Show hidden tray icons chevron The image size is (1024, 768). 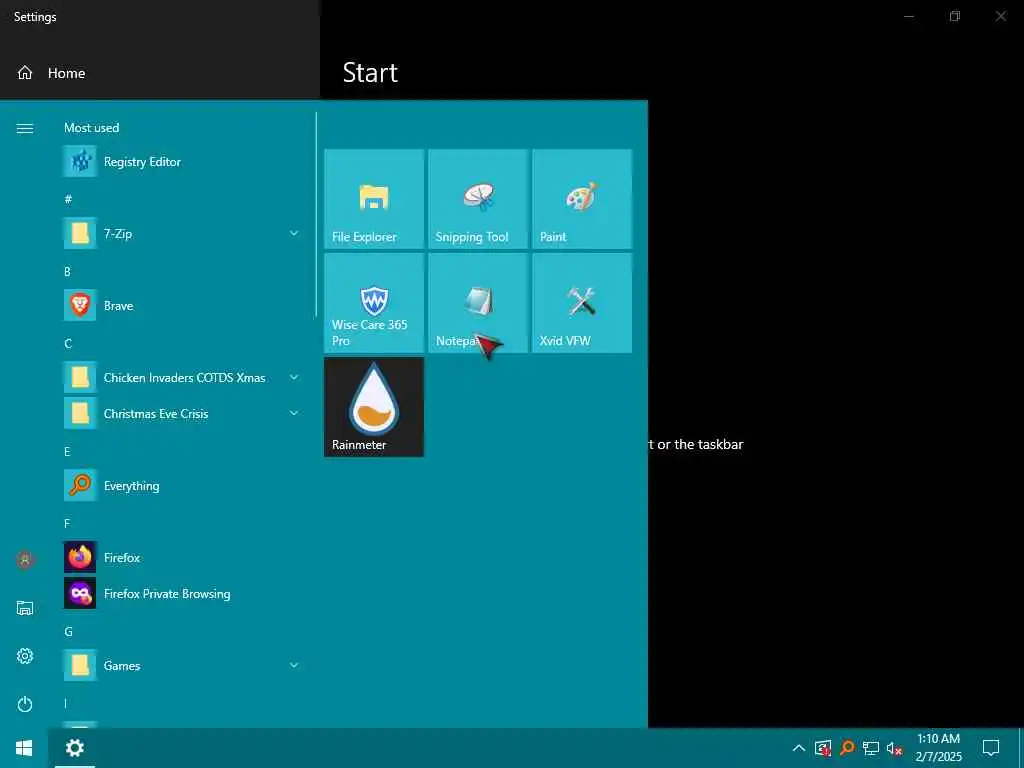[799, 748]
